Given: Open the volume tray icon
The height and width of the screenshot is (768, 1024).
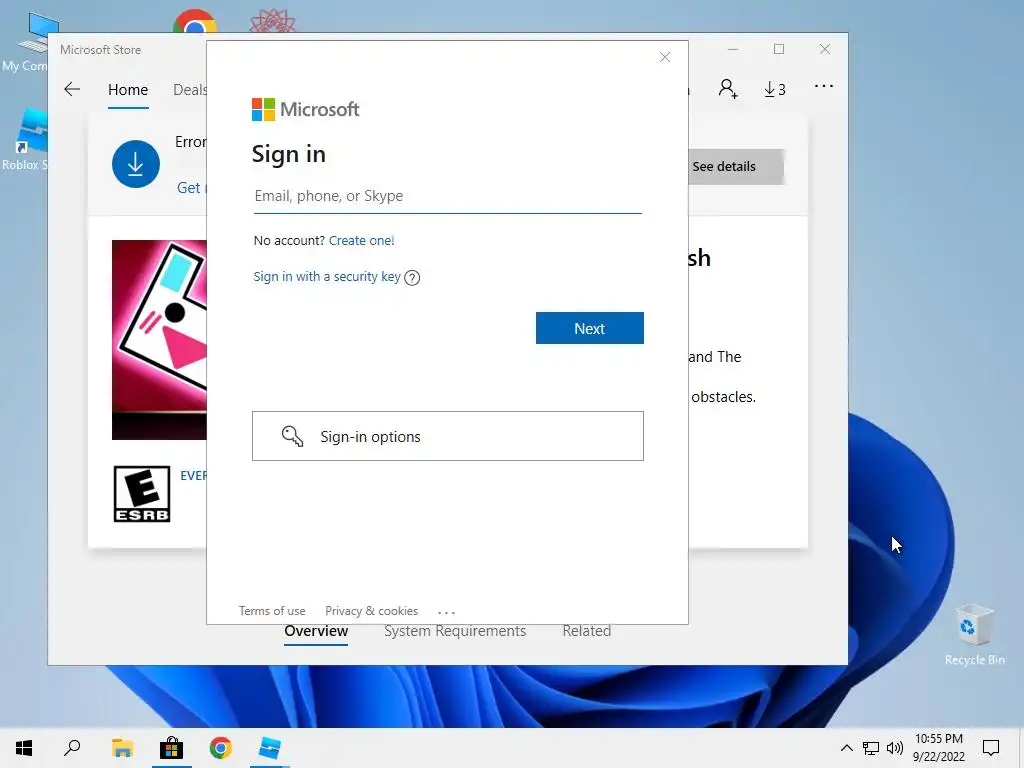Looking at the screenshot, I should pos(895,748).
